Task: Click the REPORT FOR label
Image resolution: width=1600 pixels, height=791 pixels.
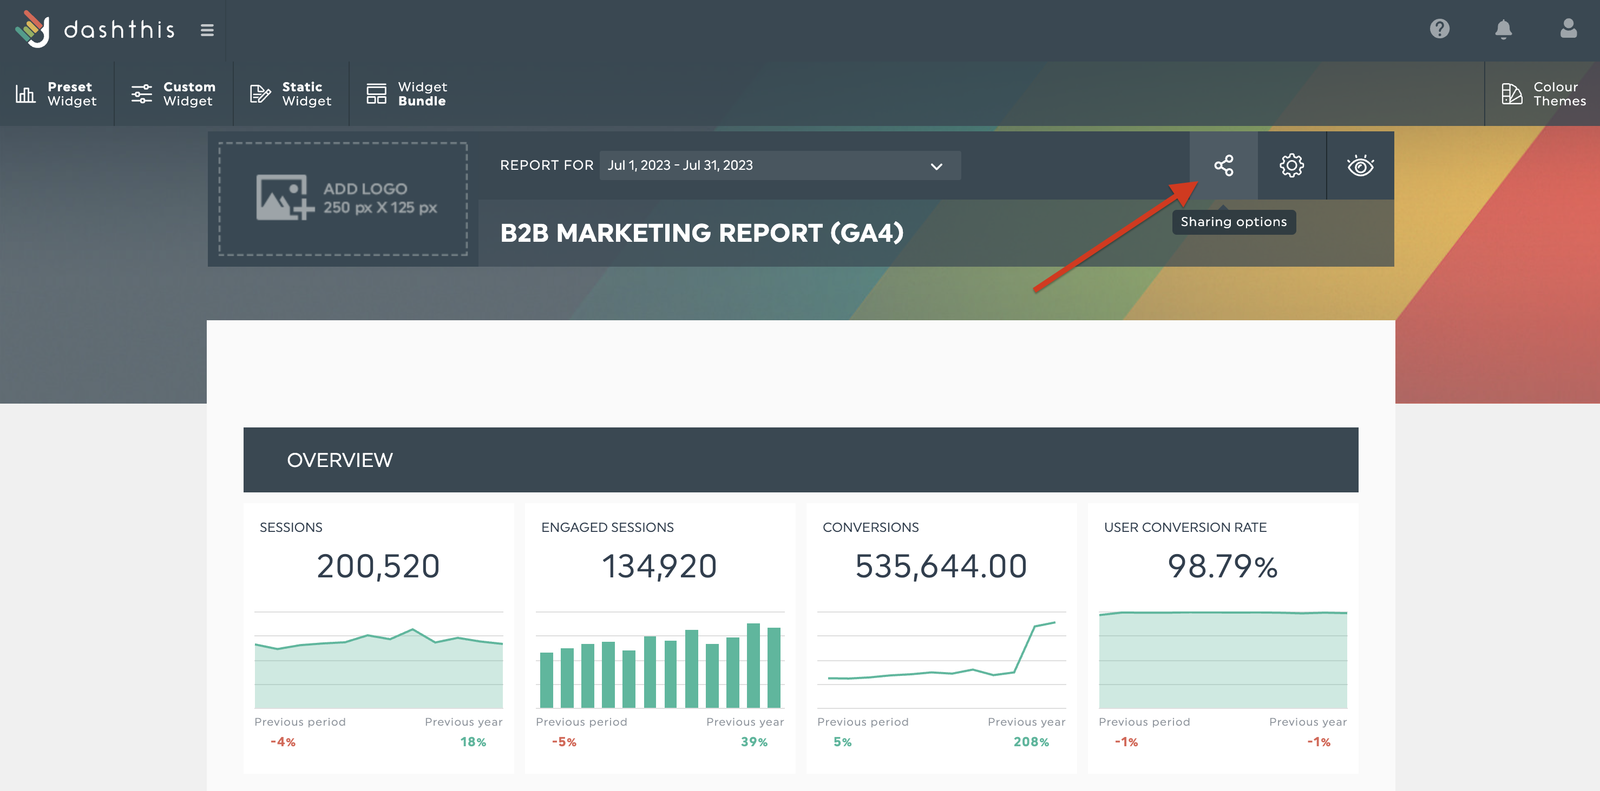Action: 547,165
